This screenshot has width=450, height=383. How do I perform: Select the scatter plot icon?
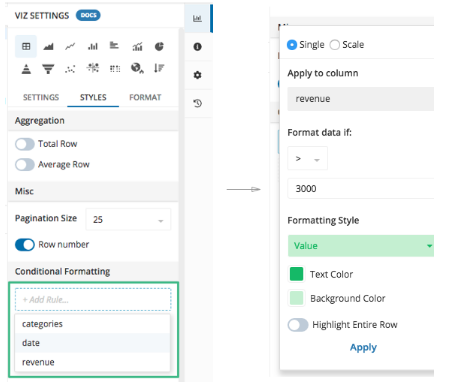(70, 69)
